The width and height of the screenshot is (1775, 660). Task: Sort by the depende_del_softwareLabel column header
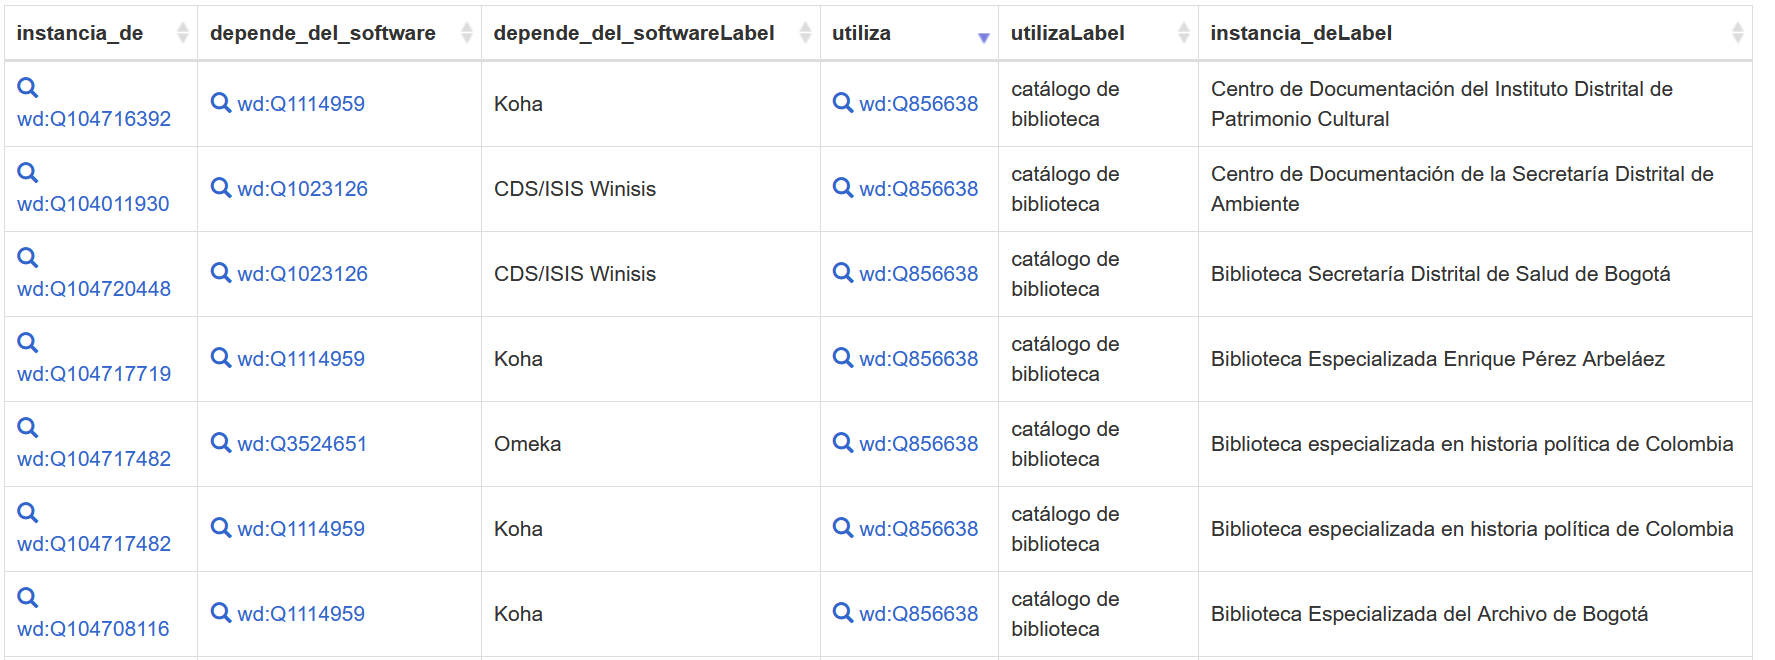(x=634, y=33)
